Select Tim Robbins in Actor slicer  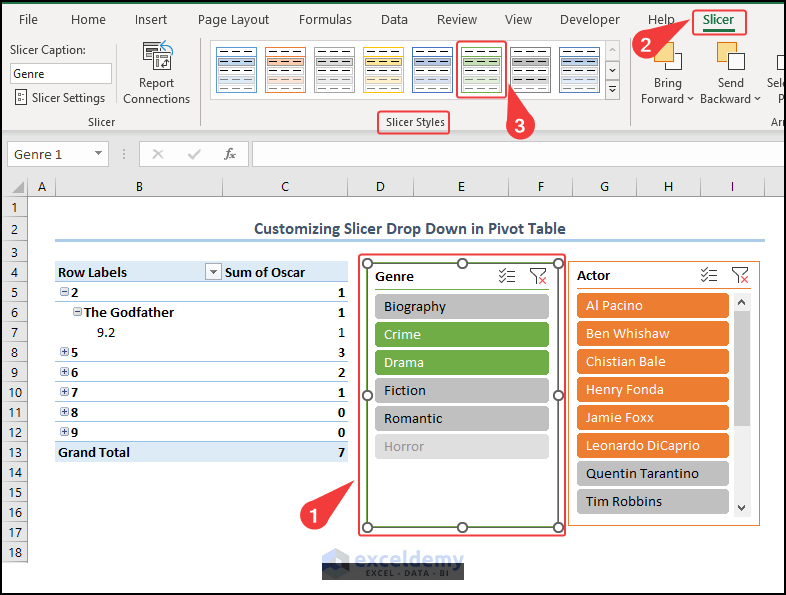coord(653,501)
